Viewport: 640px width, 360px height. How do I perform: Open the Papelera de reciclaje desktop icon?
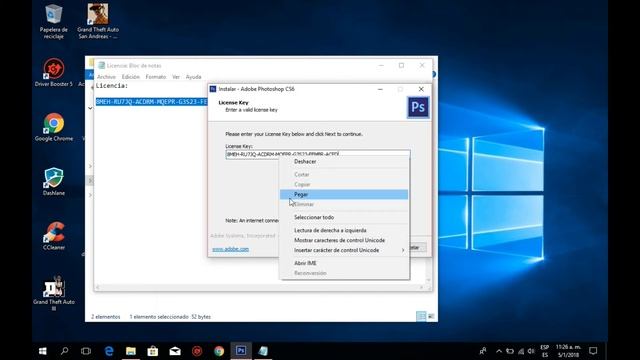[53, 21]
